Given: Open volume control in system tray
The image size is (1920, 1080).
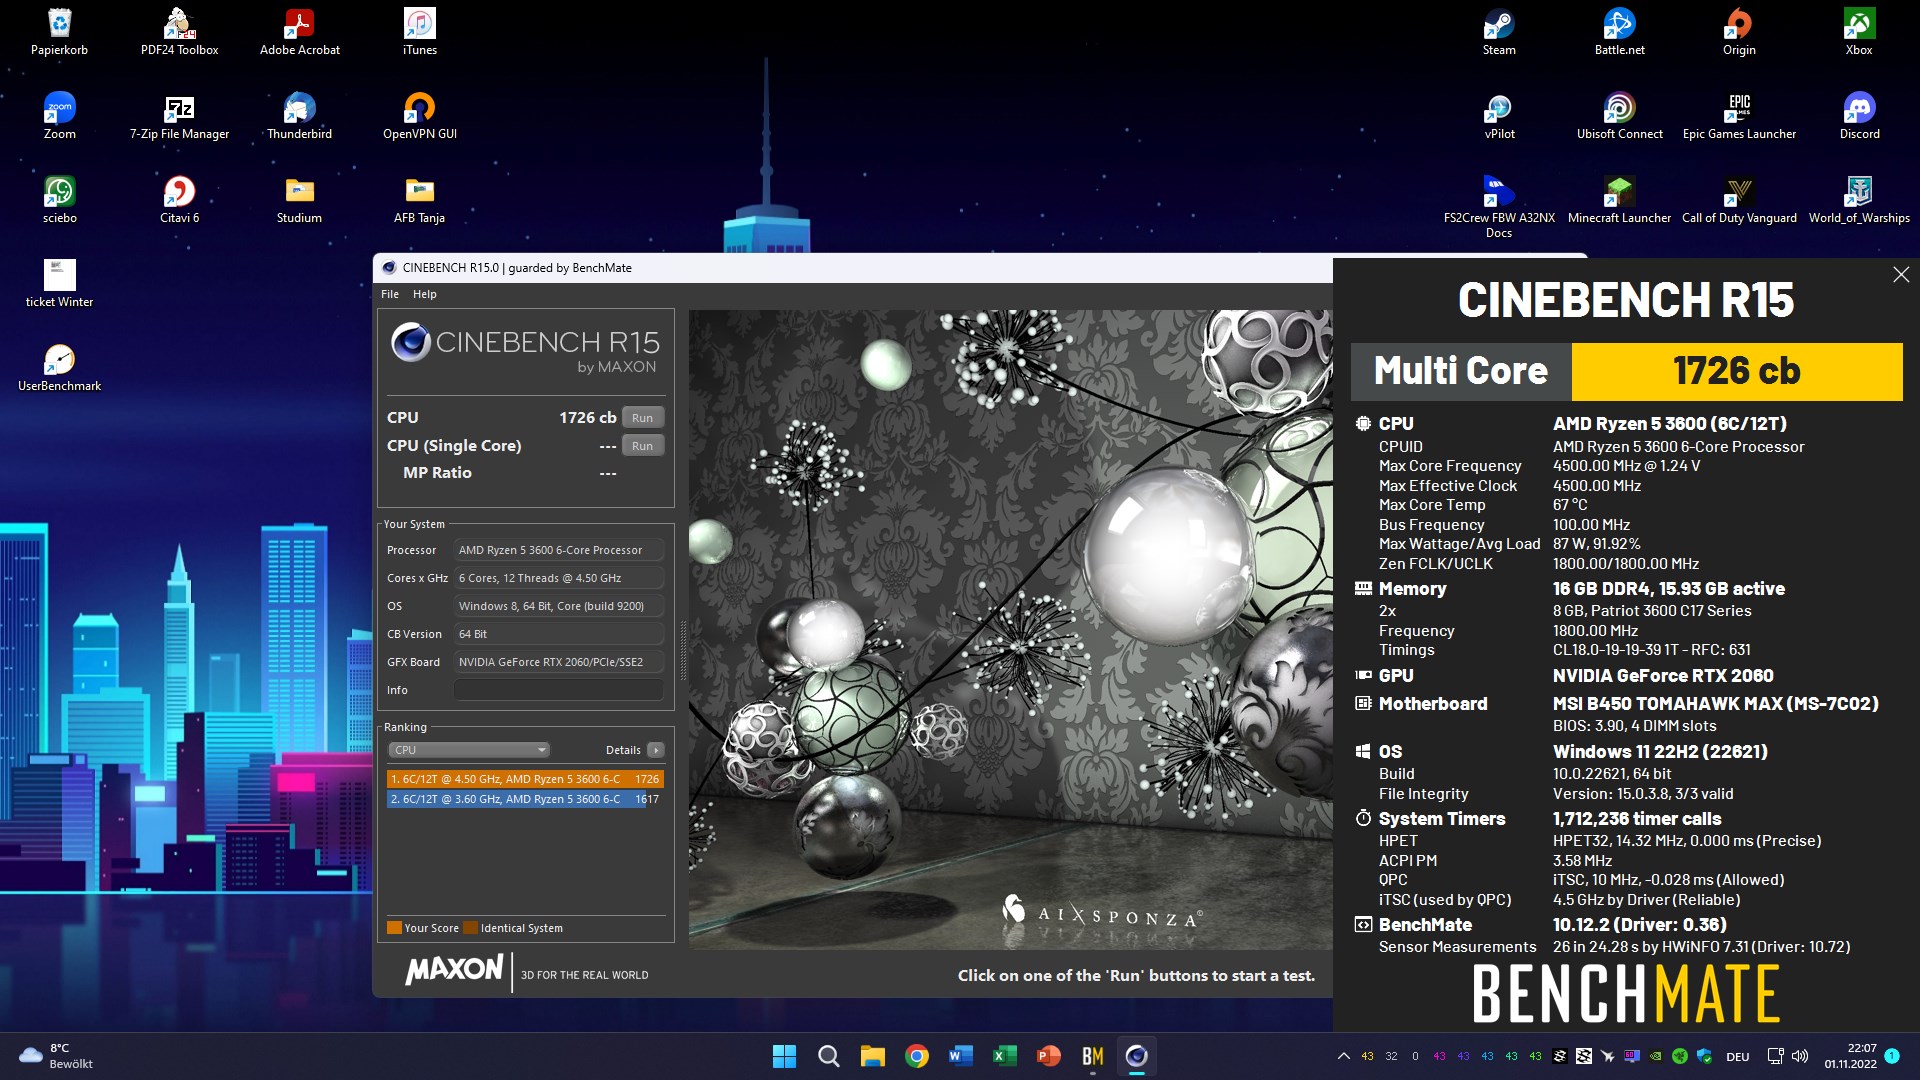Looking at the screenshot, I should point(1800,1056).
